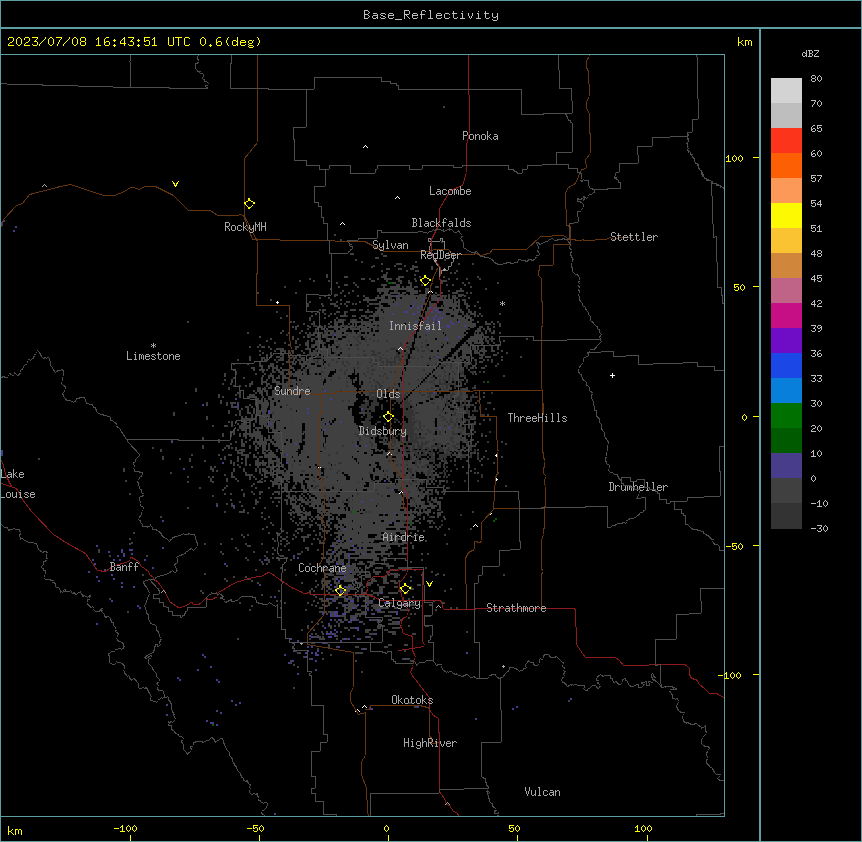Viewport: 862px width, 842px height.
Task: Click the dBZ legend heading
Action: point(810,53)
